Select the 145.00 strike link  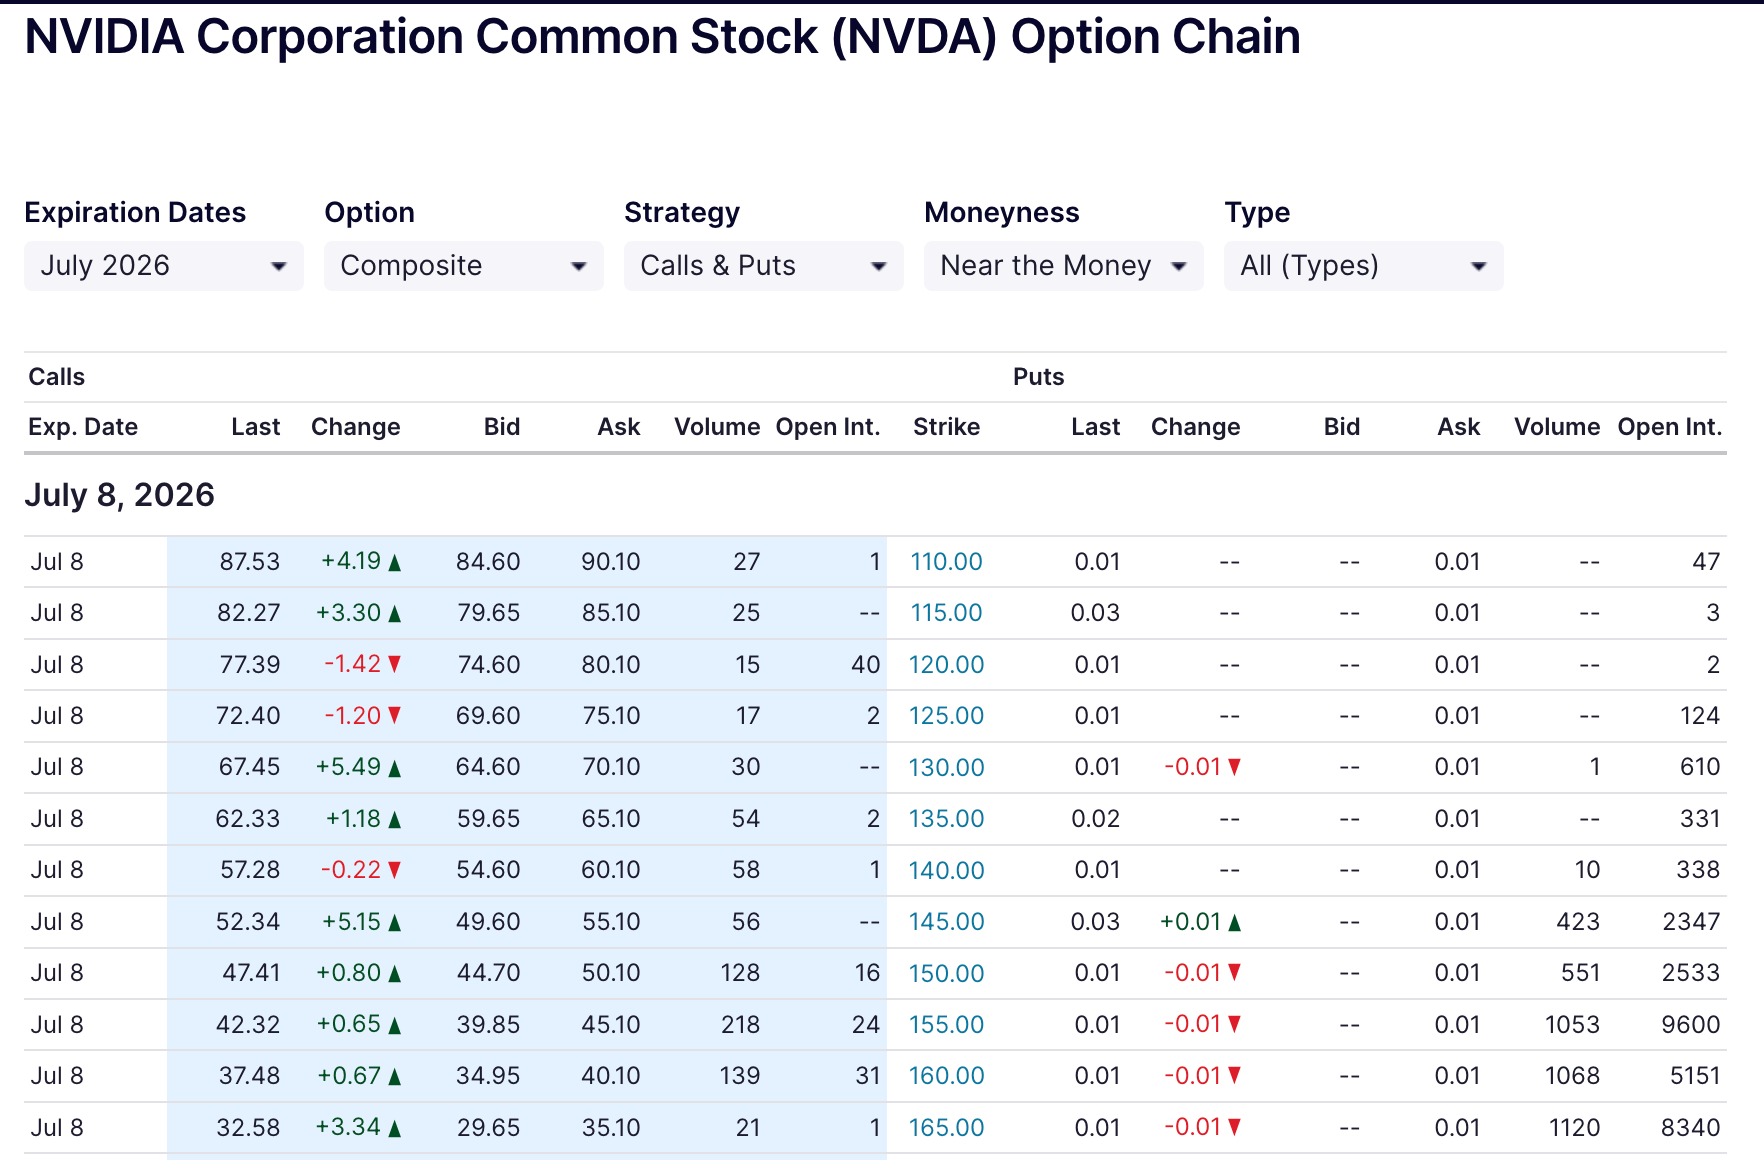click(946, 922)
